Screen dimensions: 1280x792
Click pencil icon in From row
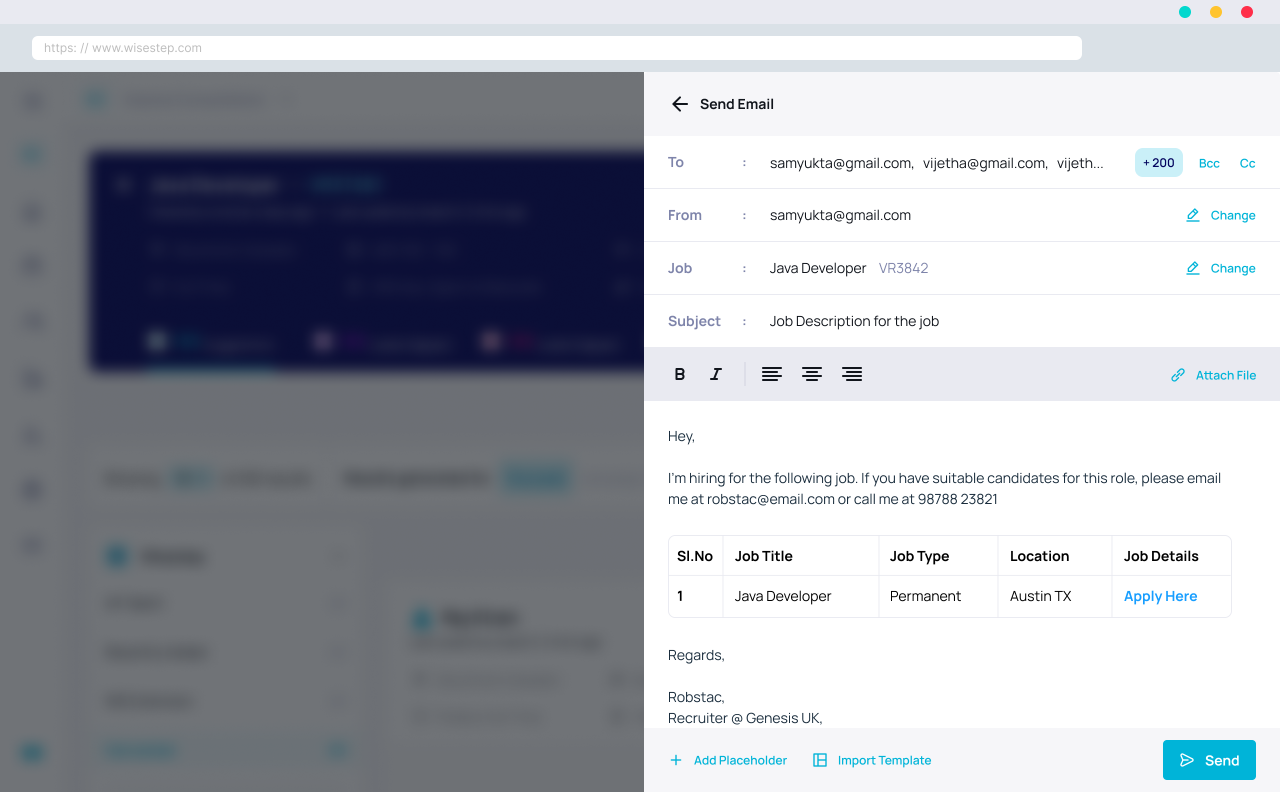(x=1192, y=215)
